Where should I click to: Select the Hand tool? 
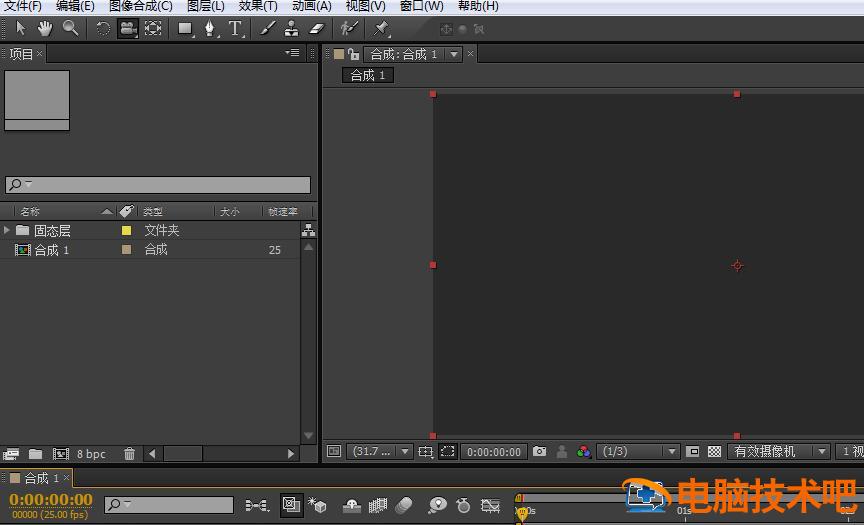tap(45, 28)
